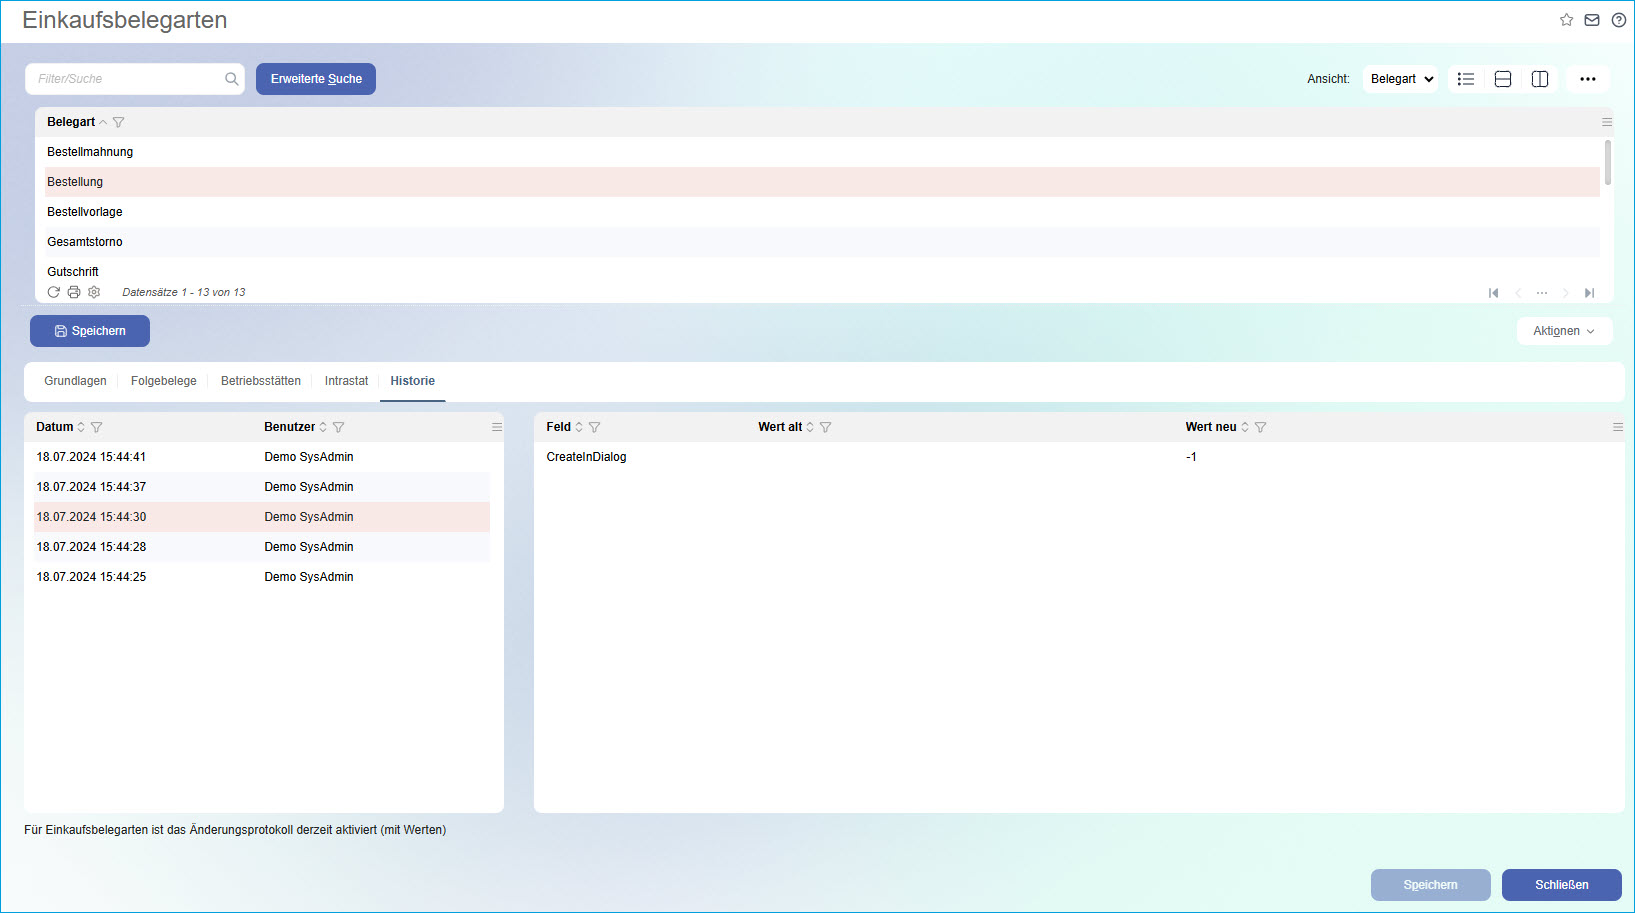Click the favorite star icon
The image size is (1635, 913).
[x=1566, y=20]
